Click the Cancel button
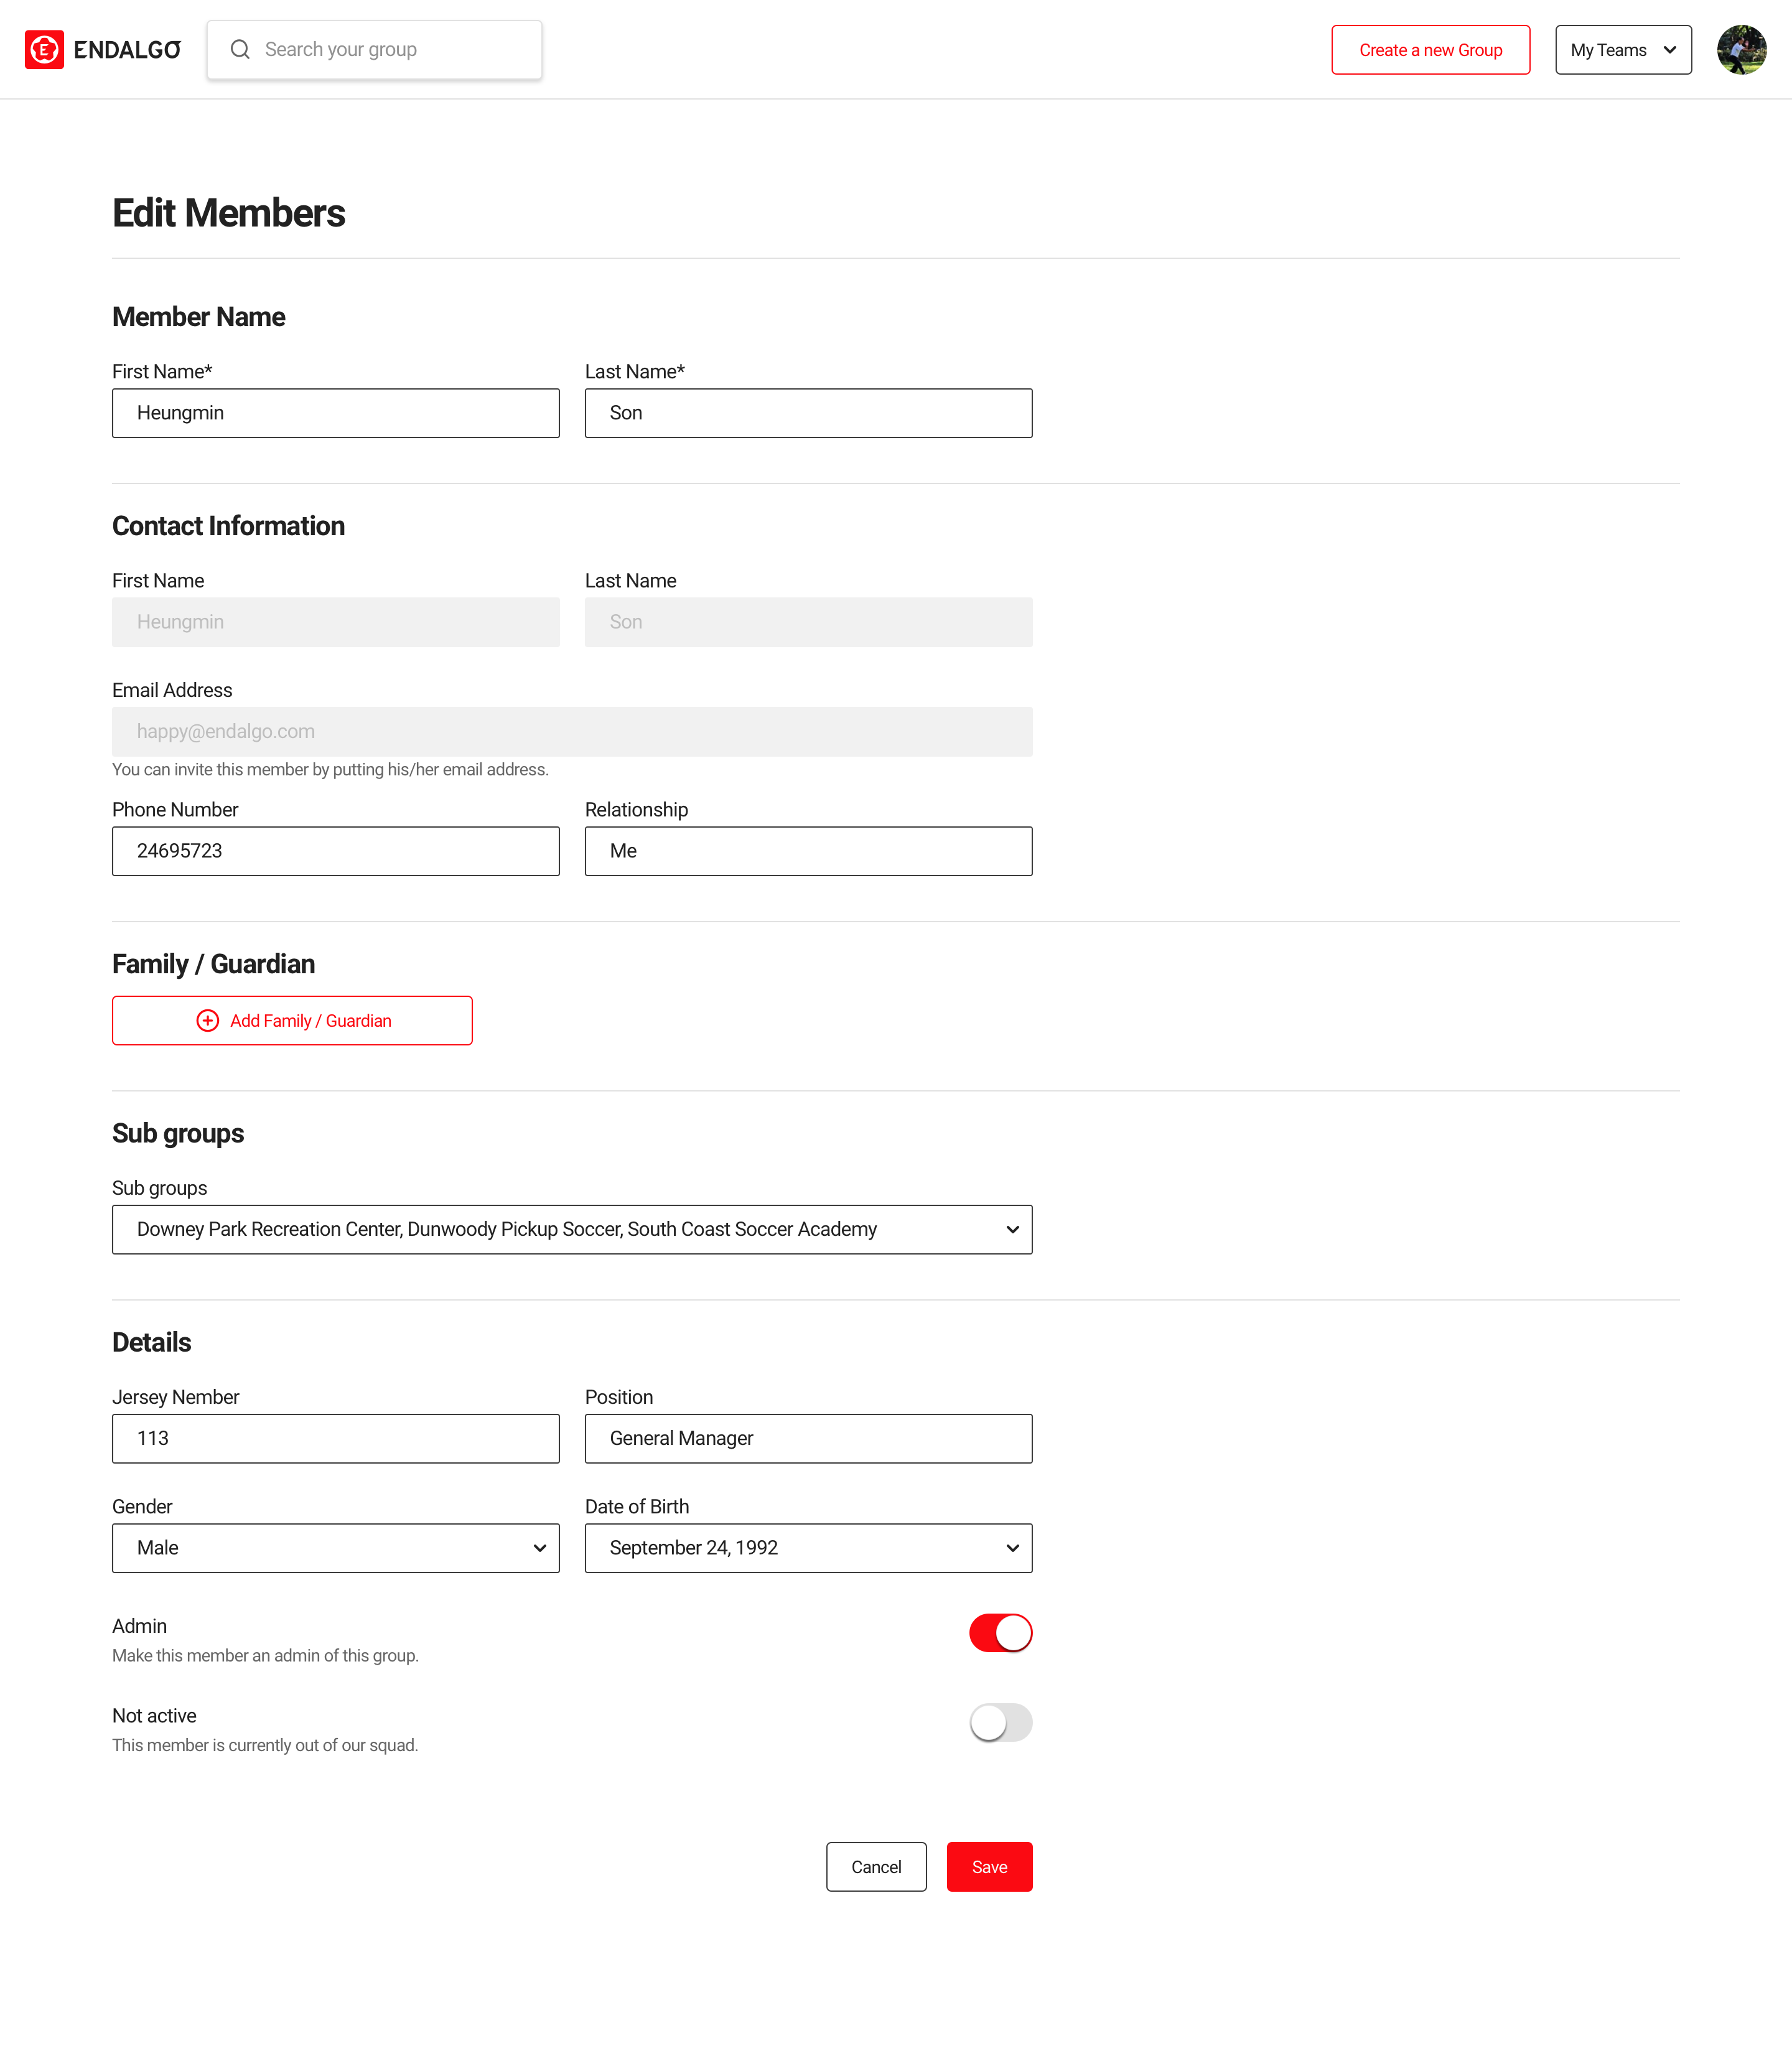Image resolution: width=1792 pixels, height=2061 pixels. pyautogui.click(x=876, y=1867)
